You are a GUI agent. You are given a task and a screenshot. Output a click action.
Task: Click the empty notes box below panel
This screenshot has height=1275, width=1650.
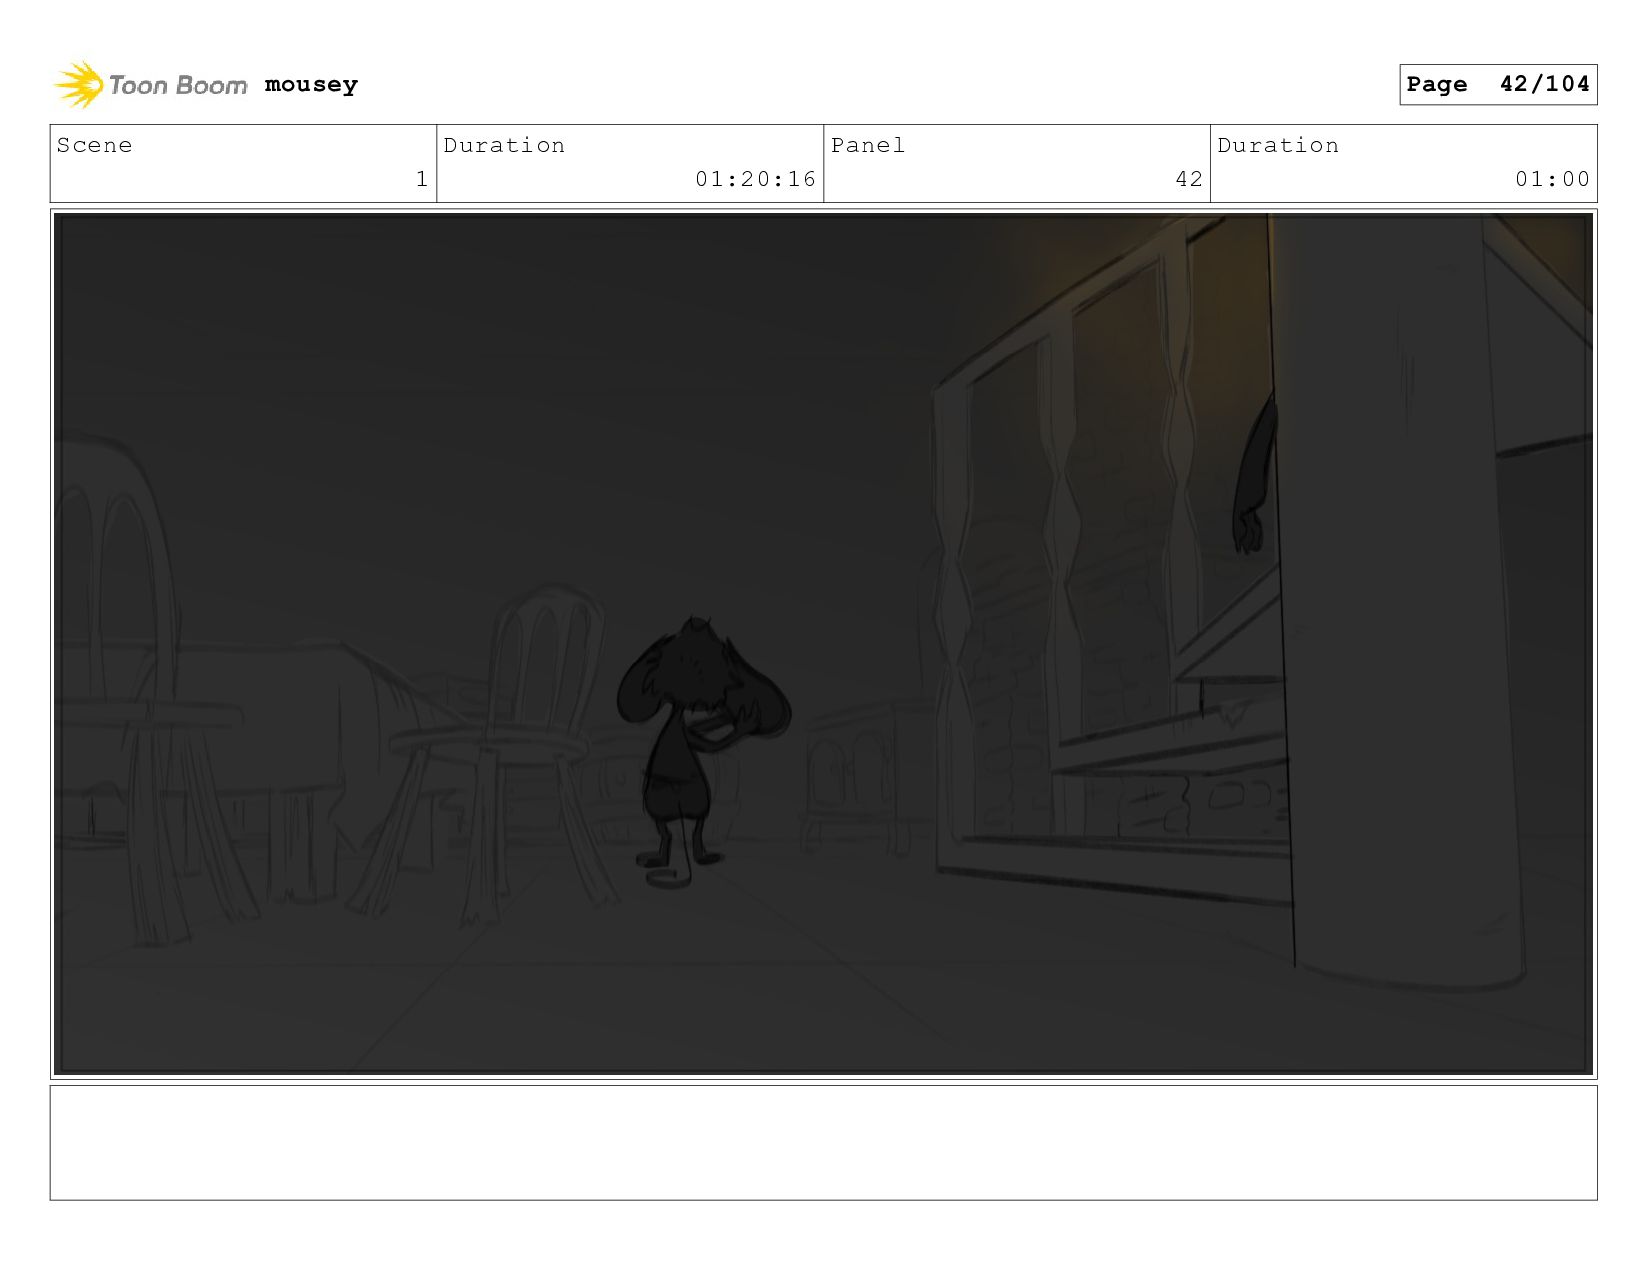823,1143
